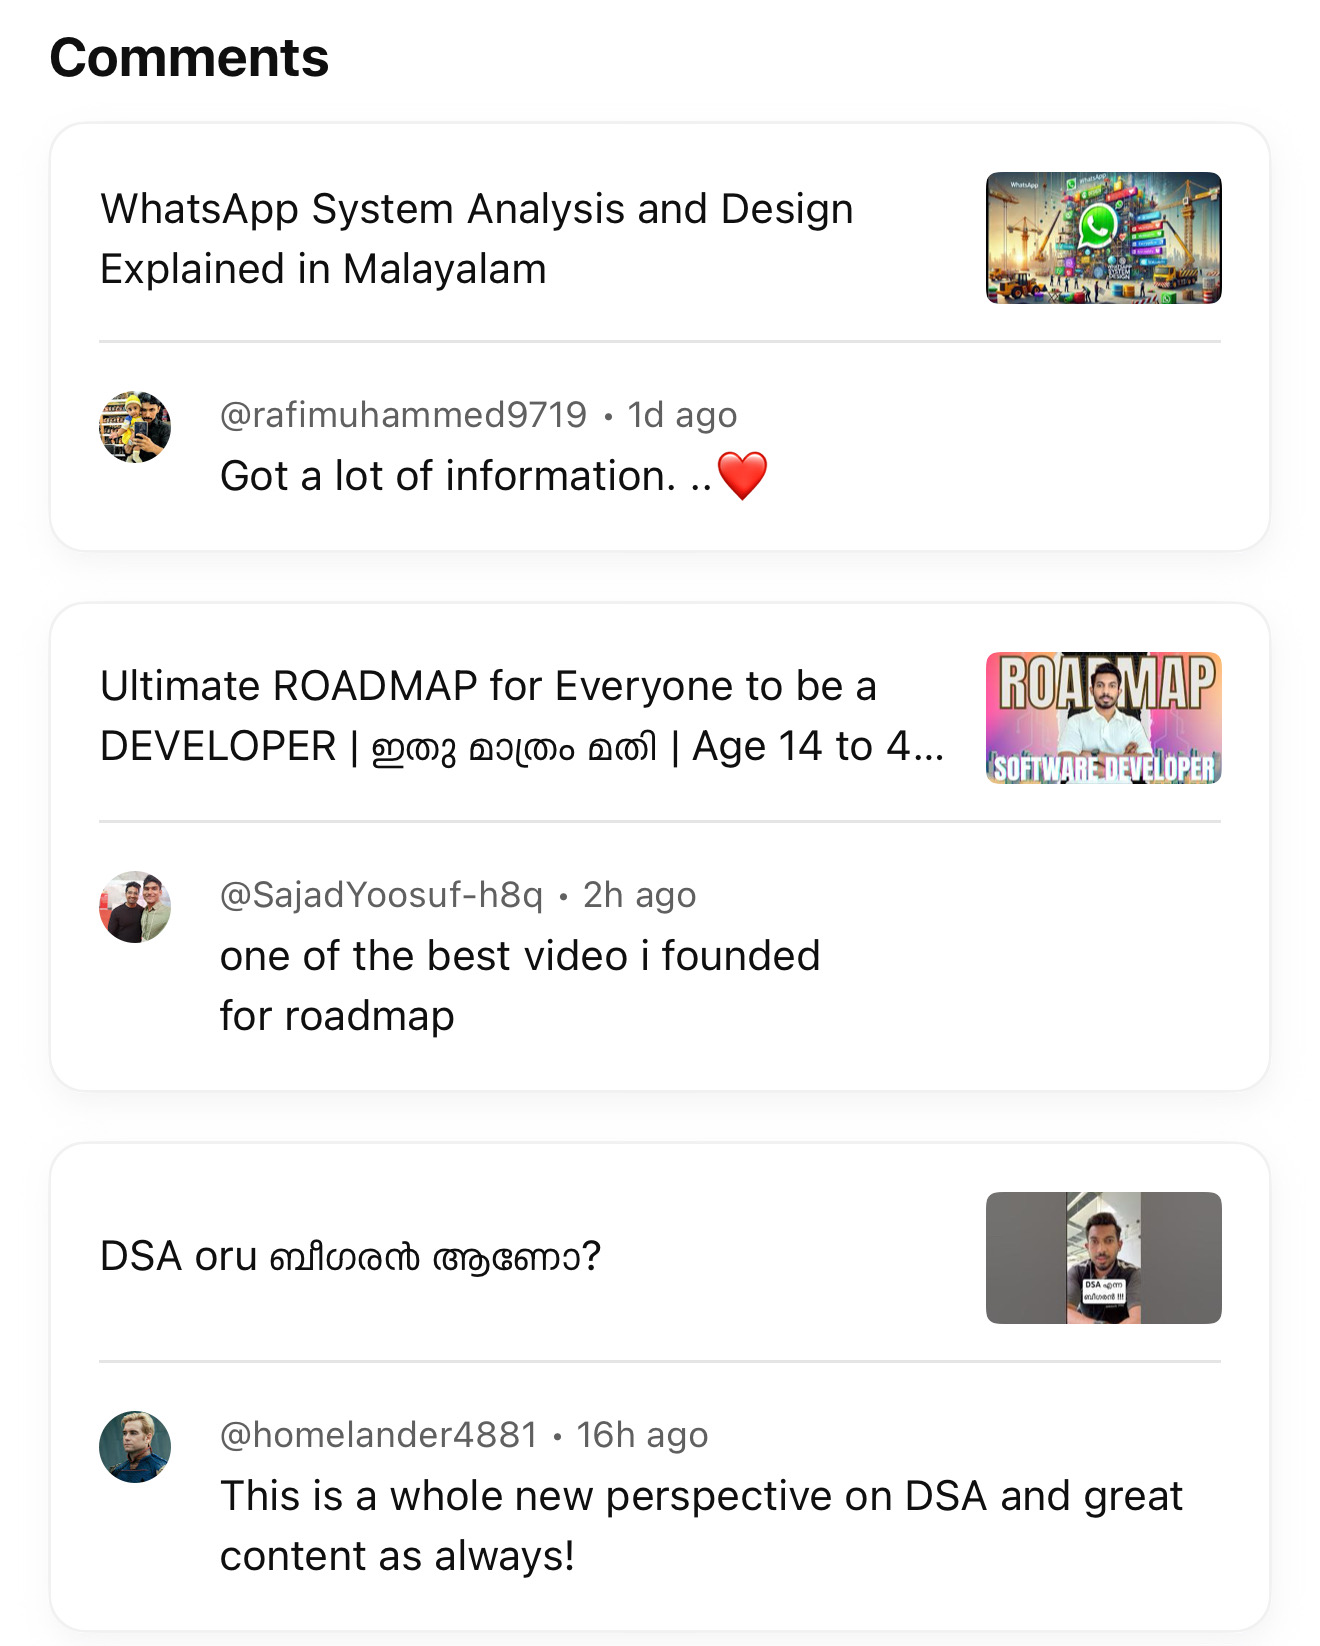Image resolution: width=1320 pixels, height=1646 pixels.
Task: Open the @rafimuhammed9719 username link
Action: click(403, 415)
